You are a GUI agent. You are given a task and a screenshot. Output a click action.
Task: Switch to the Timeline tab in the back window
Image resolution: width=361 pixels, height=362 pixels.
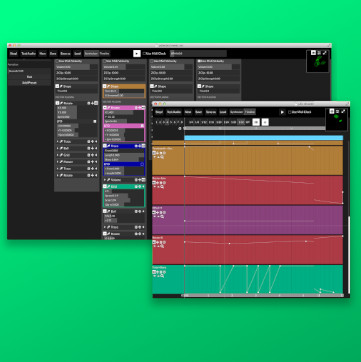tap(104, 54)
